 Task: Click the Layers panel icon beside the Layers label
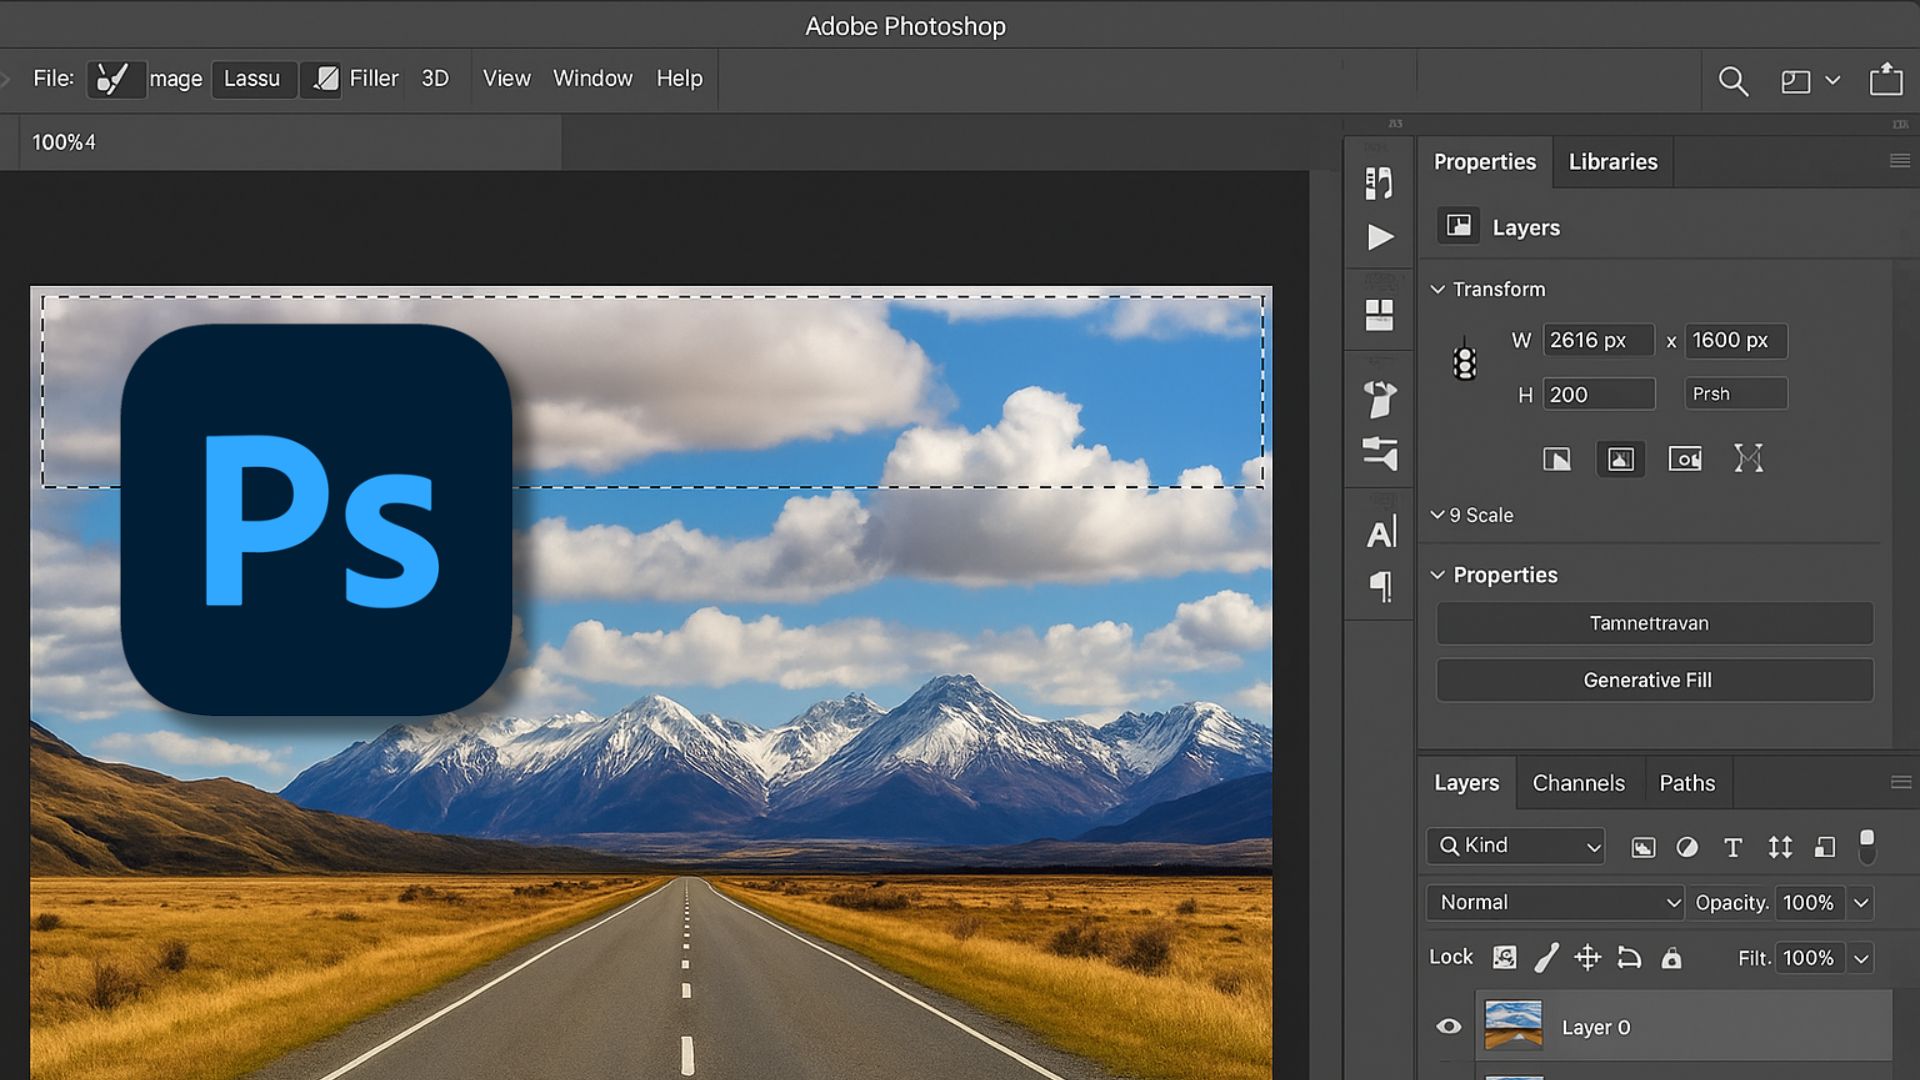tap(1458, 226)
